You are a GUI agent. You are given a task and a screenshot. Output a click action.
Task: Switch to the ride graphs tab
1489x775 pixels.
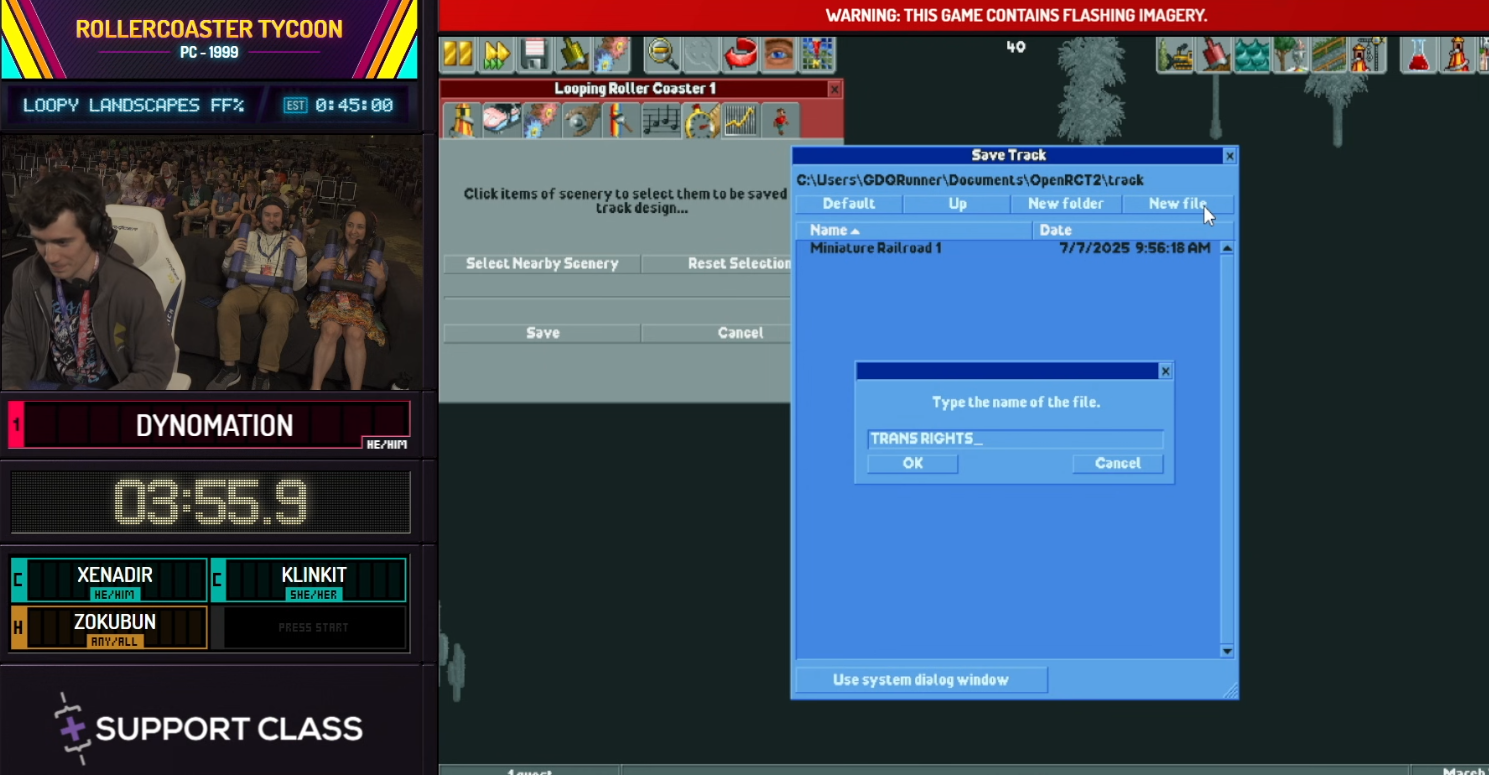pos(740,120)
